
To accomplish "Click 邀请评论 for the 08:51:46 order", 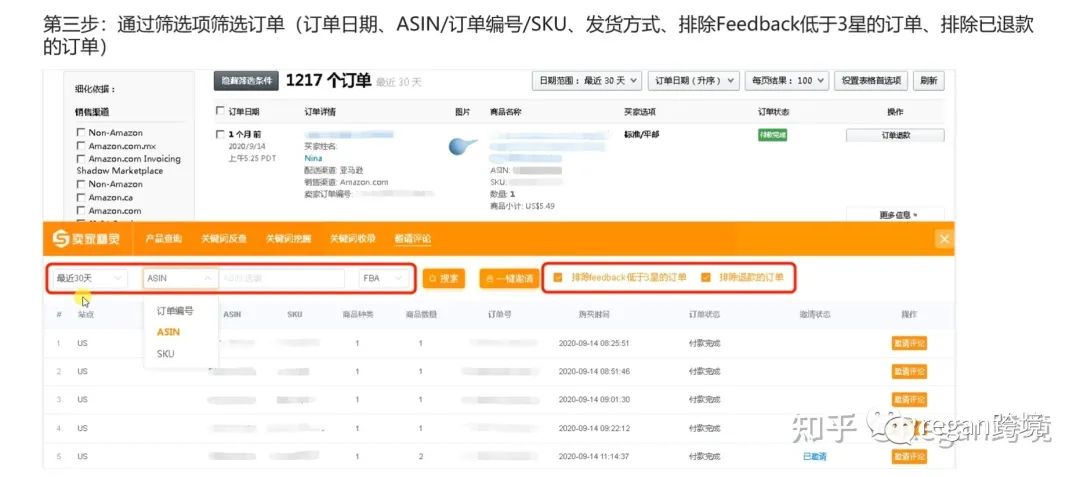I will (909, 371).
